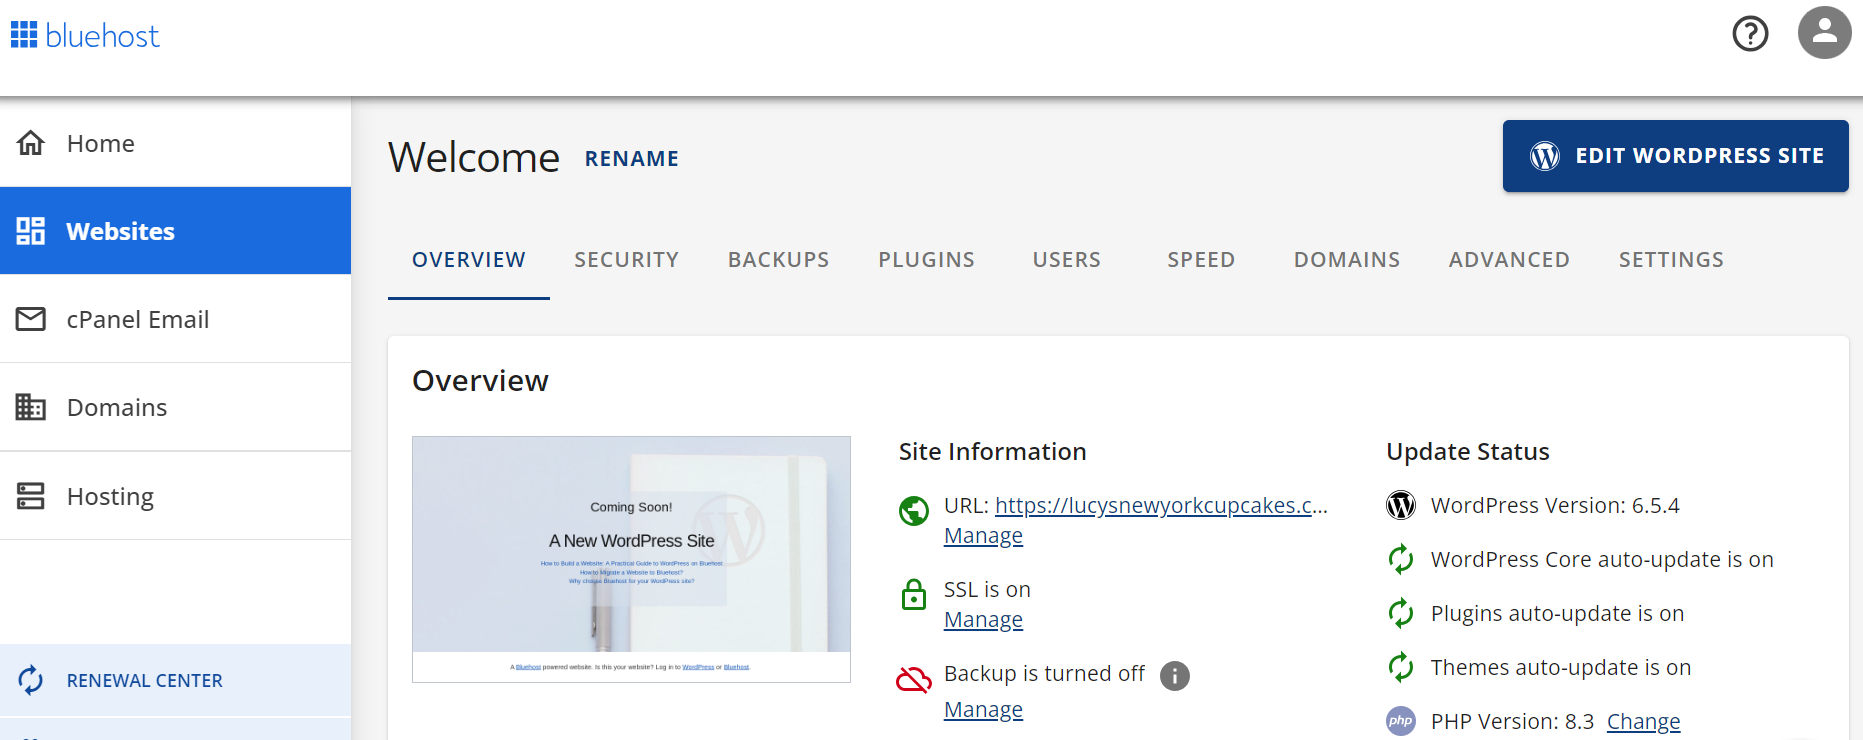Switch to the Overview tab
The height and width of the screenshot is (740, 1863).
click(x=469, y=260)
